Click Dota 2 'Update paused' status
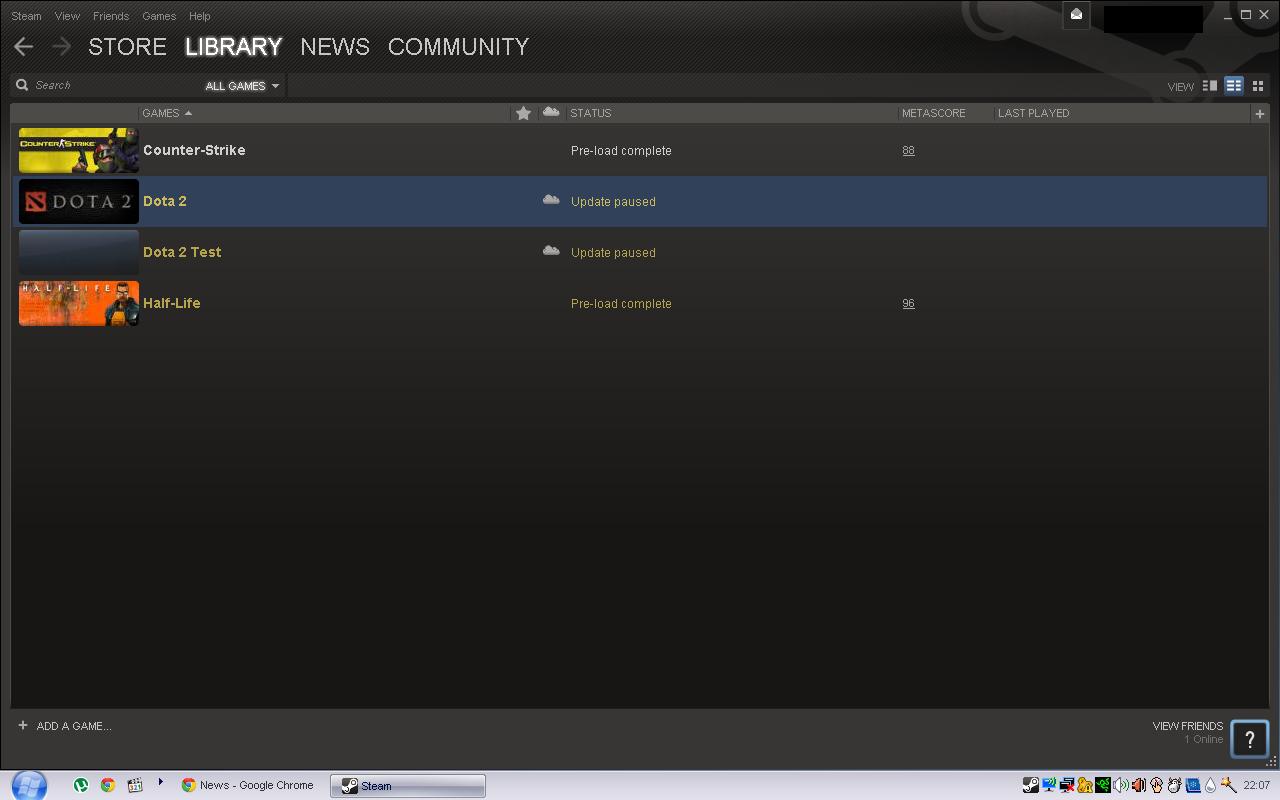The height and width of the screenshot is (800, 1280). (x=613, y=202)
